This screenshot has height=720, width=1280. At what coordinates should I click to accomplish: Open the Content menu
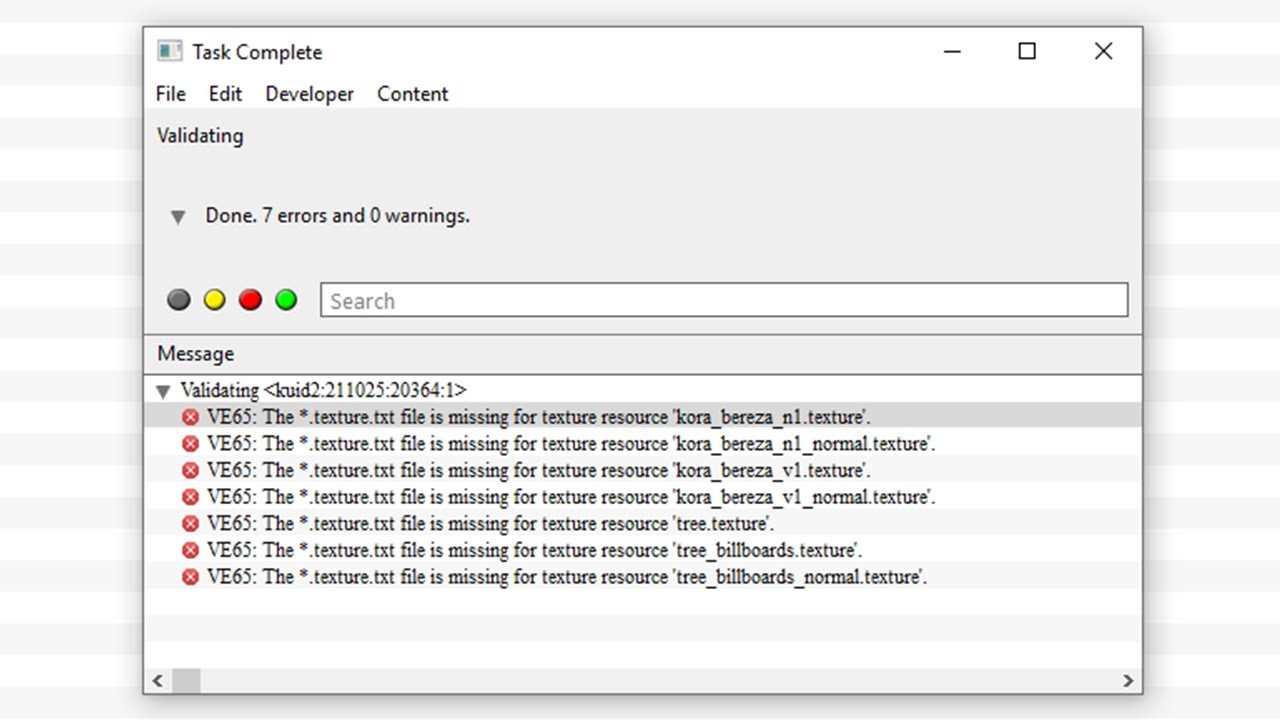pos(412,94)
